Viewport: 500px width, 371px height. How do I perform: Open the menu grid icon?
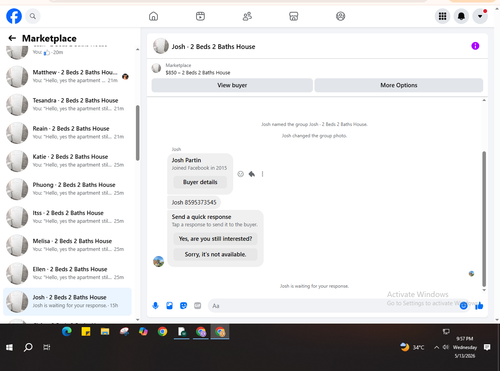point(442,16)
